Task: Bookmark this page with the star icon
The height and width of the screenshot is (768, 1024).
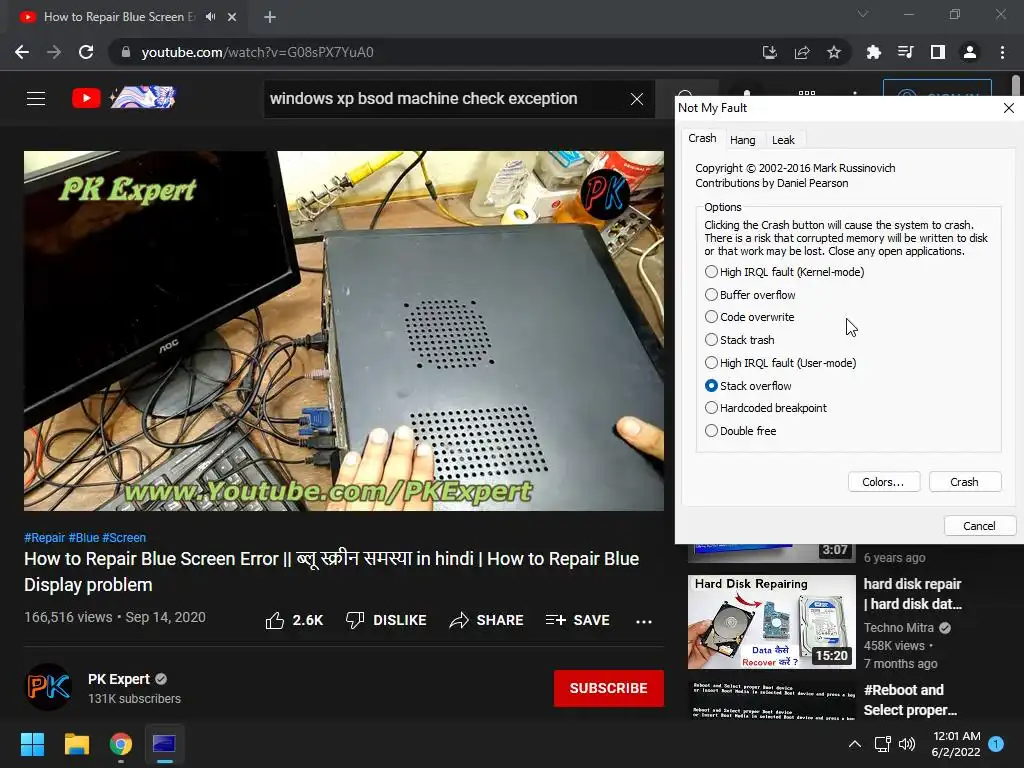Action: (x=834, y=52)
